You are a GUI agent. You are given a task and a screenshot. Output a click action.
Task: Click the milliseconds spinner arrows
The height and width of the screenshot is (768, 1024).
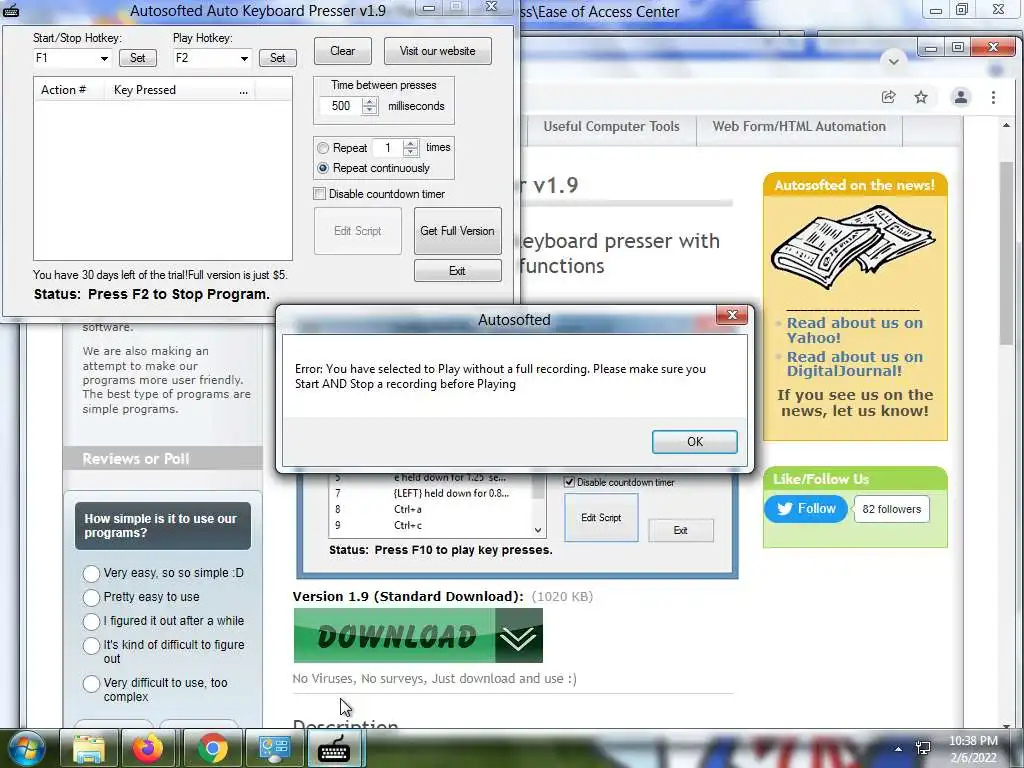pyautogui.click(x=370, y=106)
